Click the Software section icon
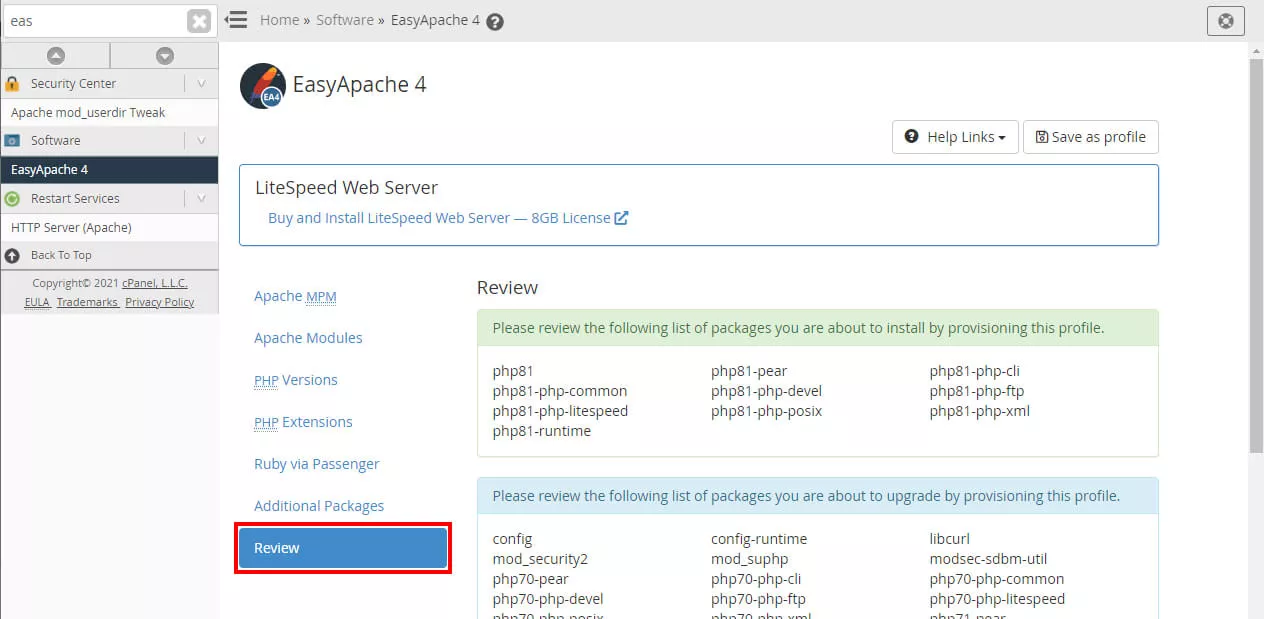The height and width of the screenshot is (619, 1264). point(12,141)
